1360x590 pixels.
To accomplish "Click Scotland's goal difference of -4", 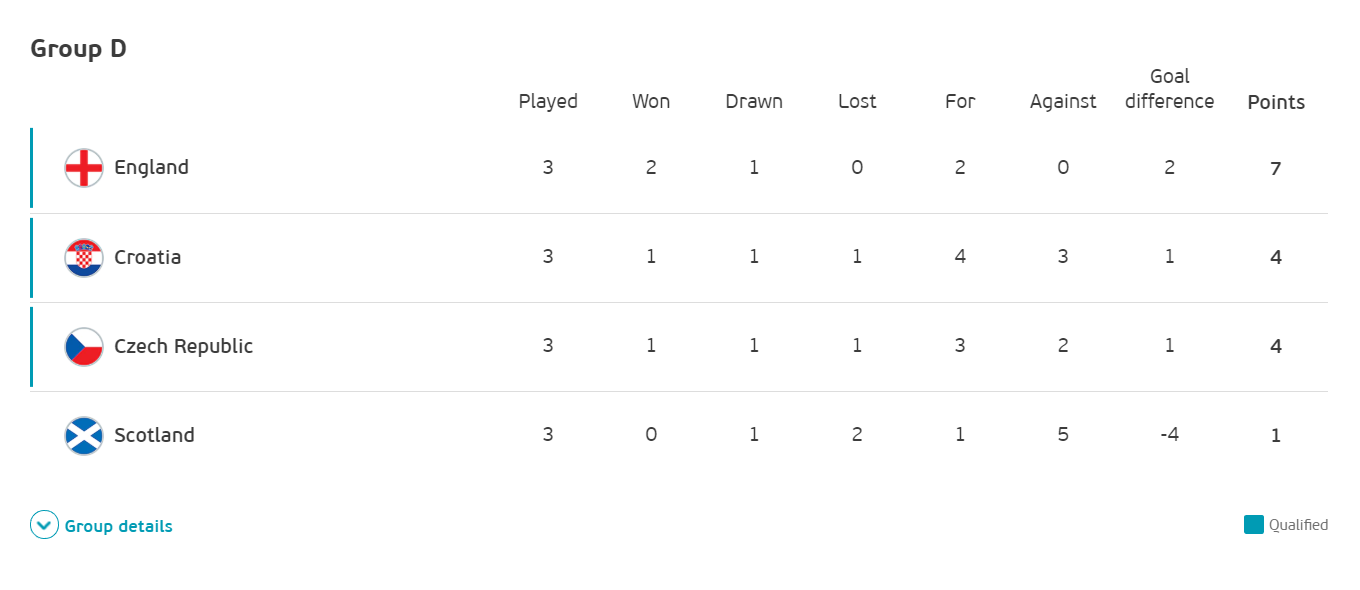I will (1169, 435).
